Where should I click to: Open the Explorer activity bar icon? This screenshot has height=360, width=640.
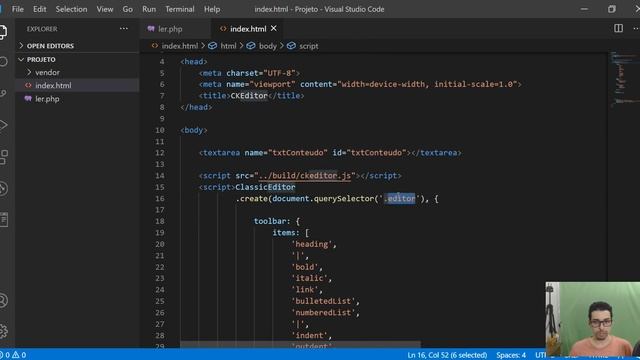pyautogui.click(x=3, y=31)
